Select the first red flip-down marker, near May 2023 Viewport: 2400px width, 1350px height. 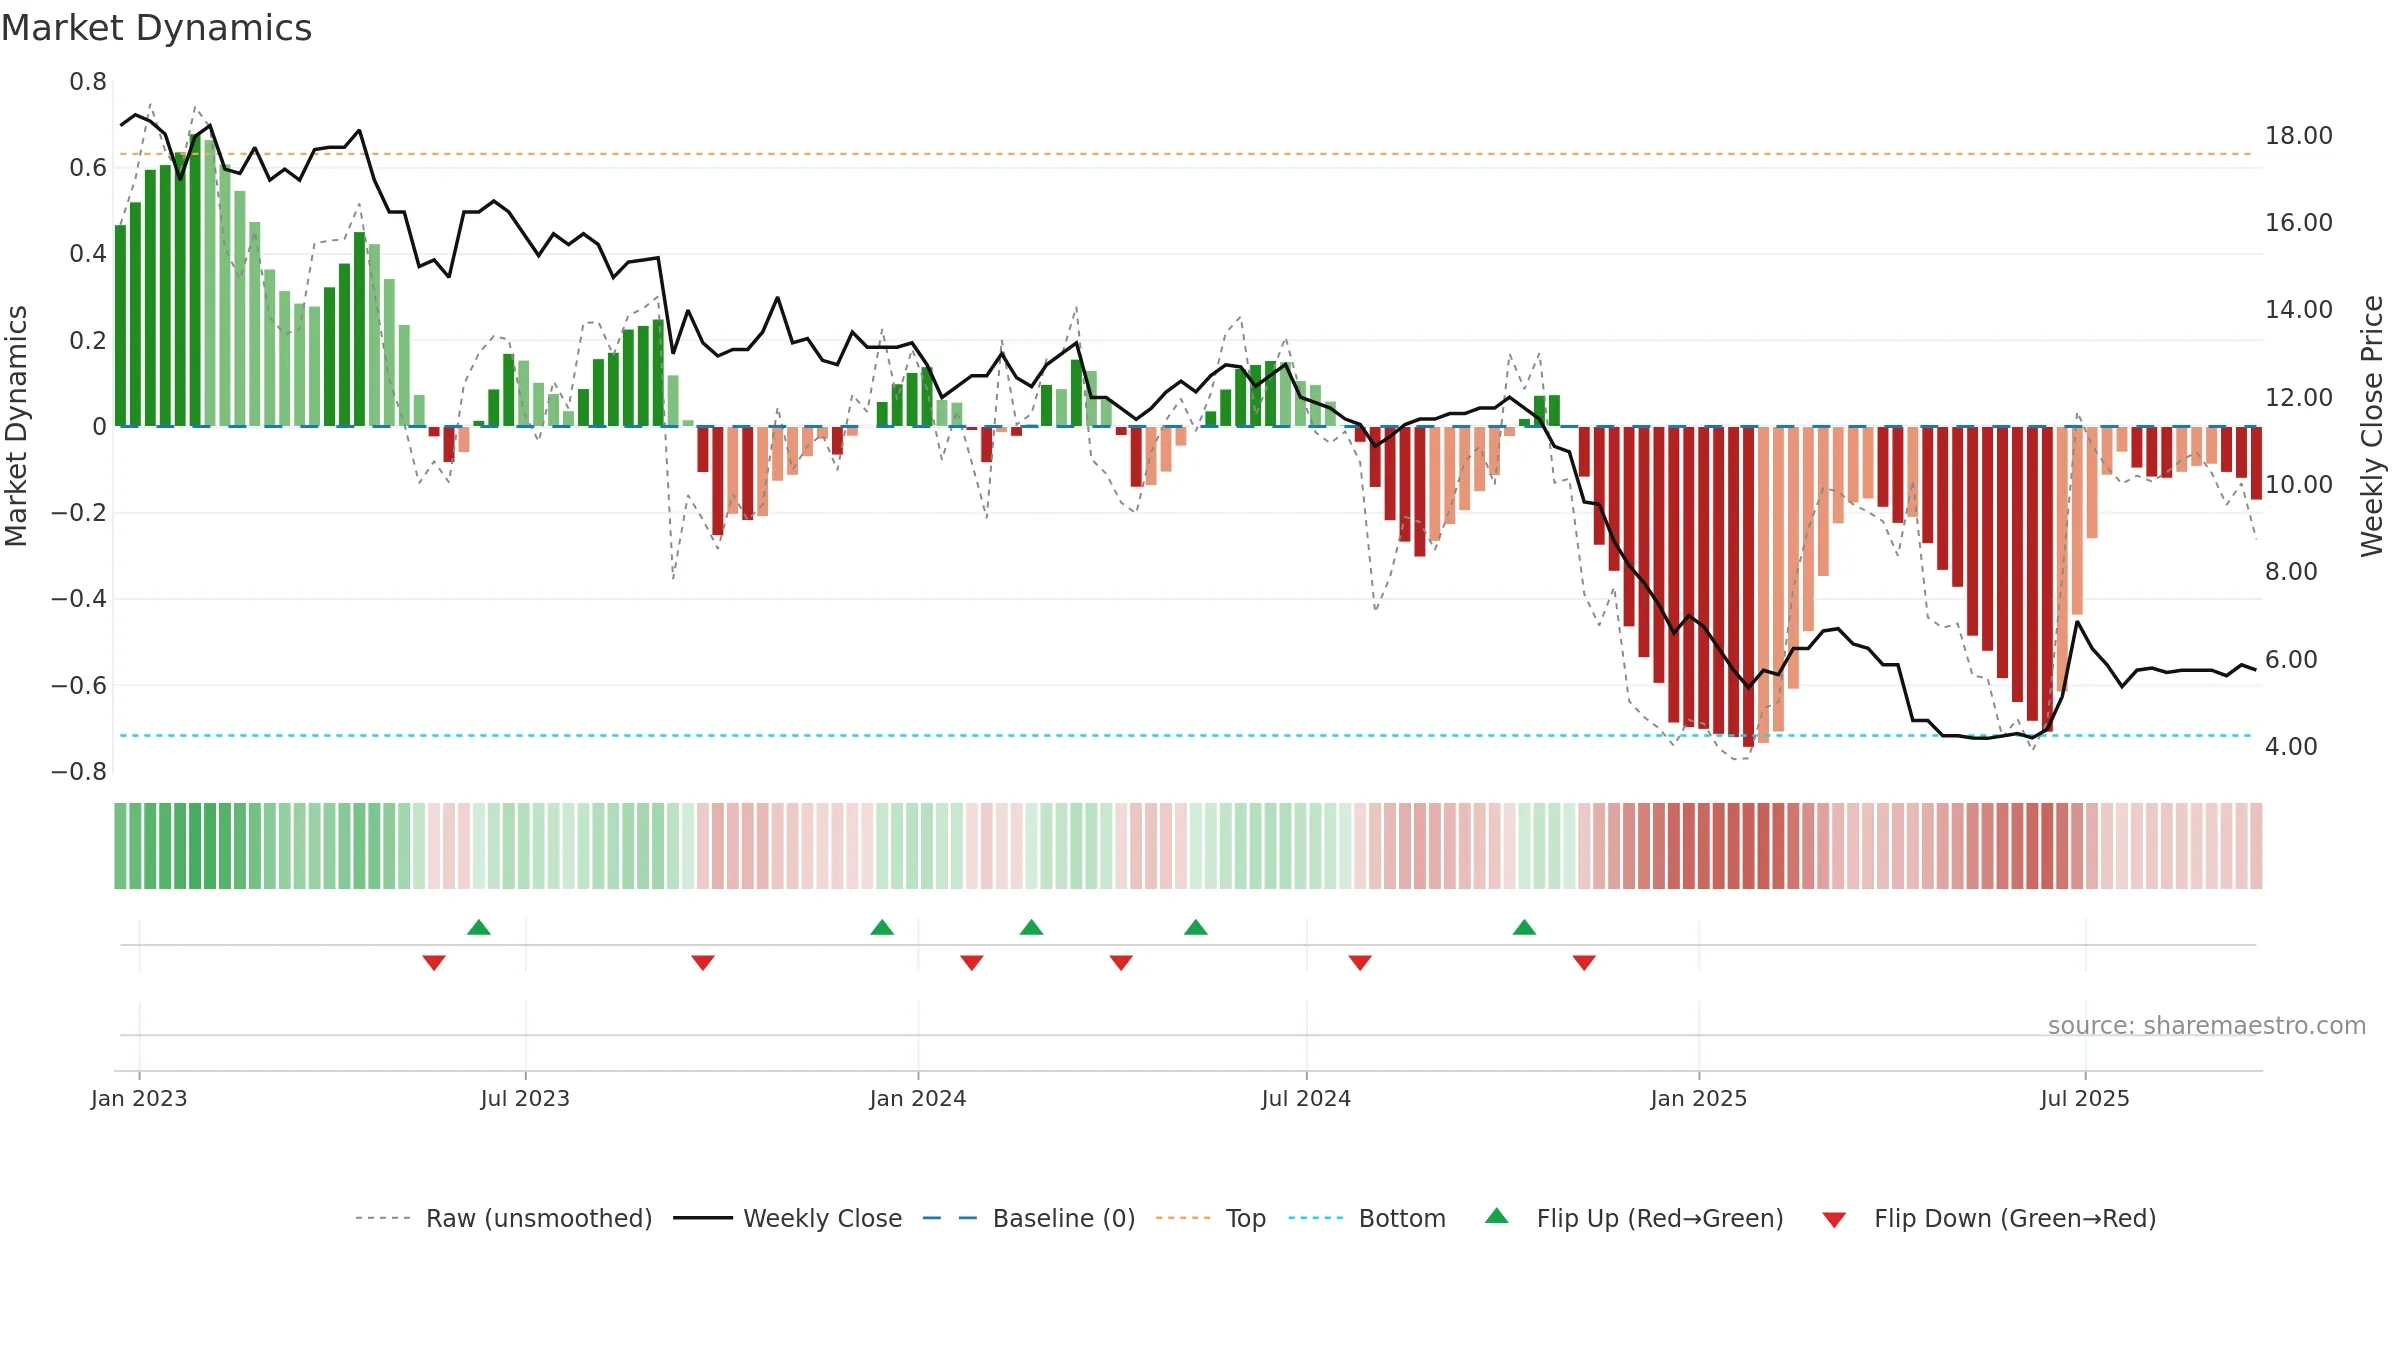434,962
